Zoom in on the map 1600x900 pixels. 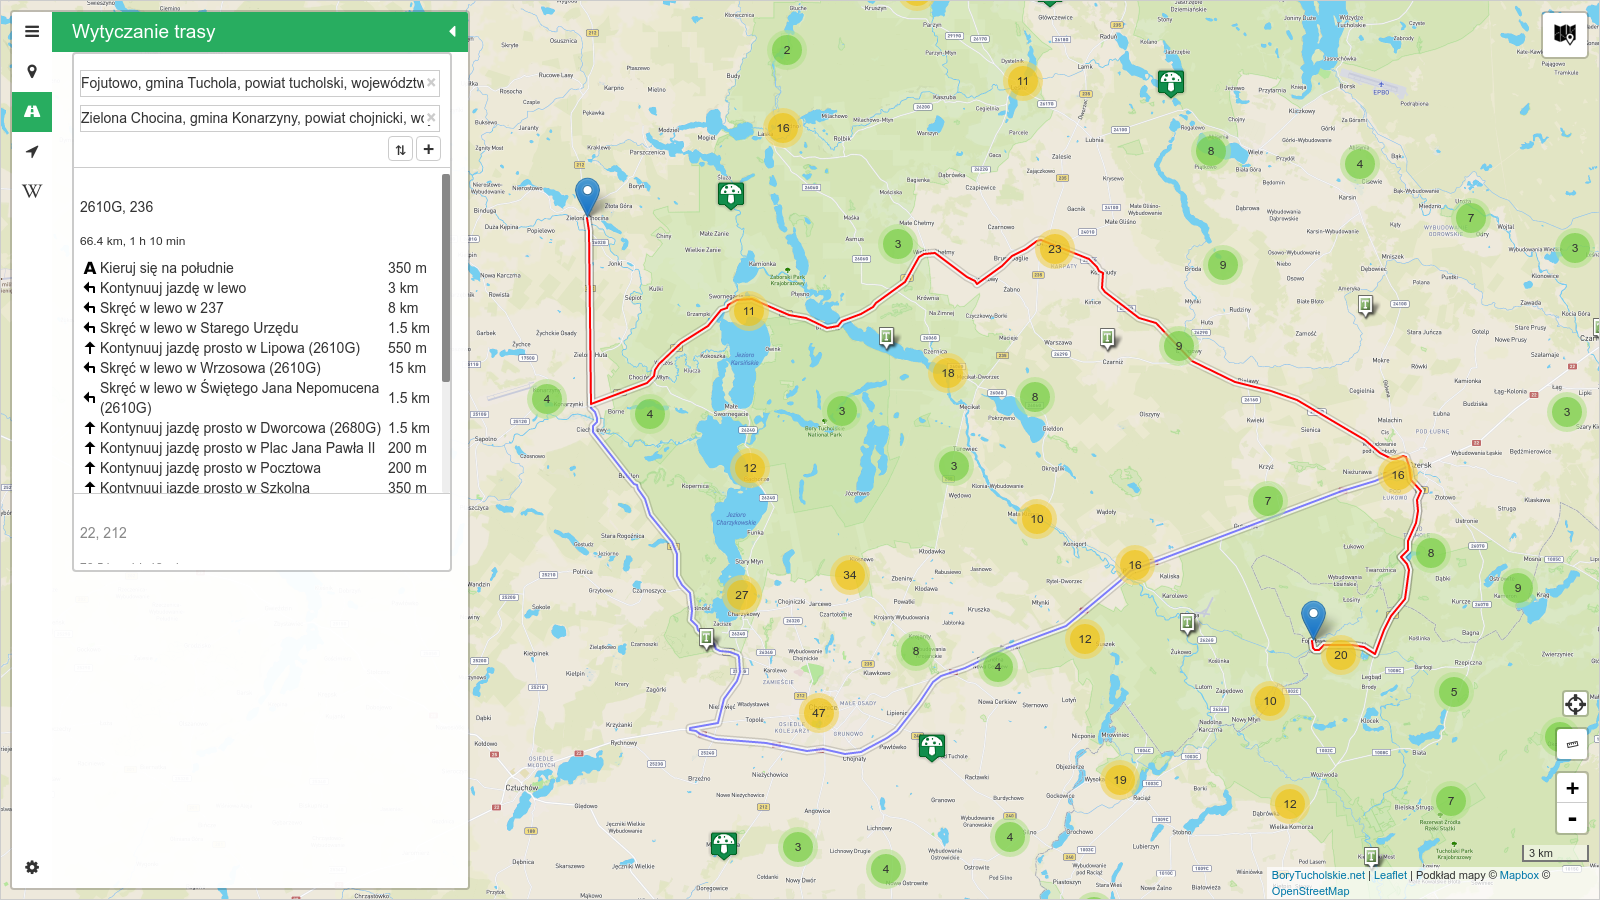pyautogui.click(x=1572, y=788)
